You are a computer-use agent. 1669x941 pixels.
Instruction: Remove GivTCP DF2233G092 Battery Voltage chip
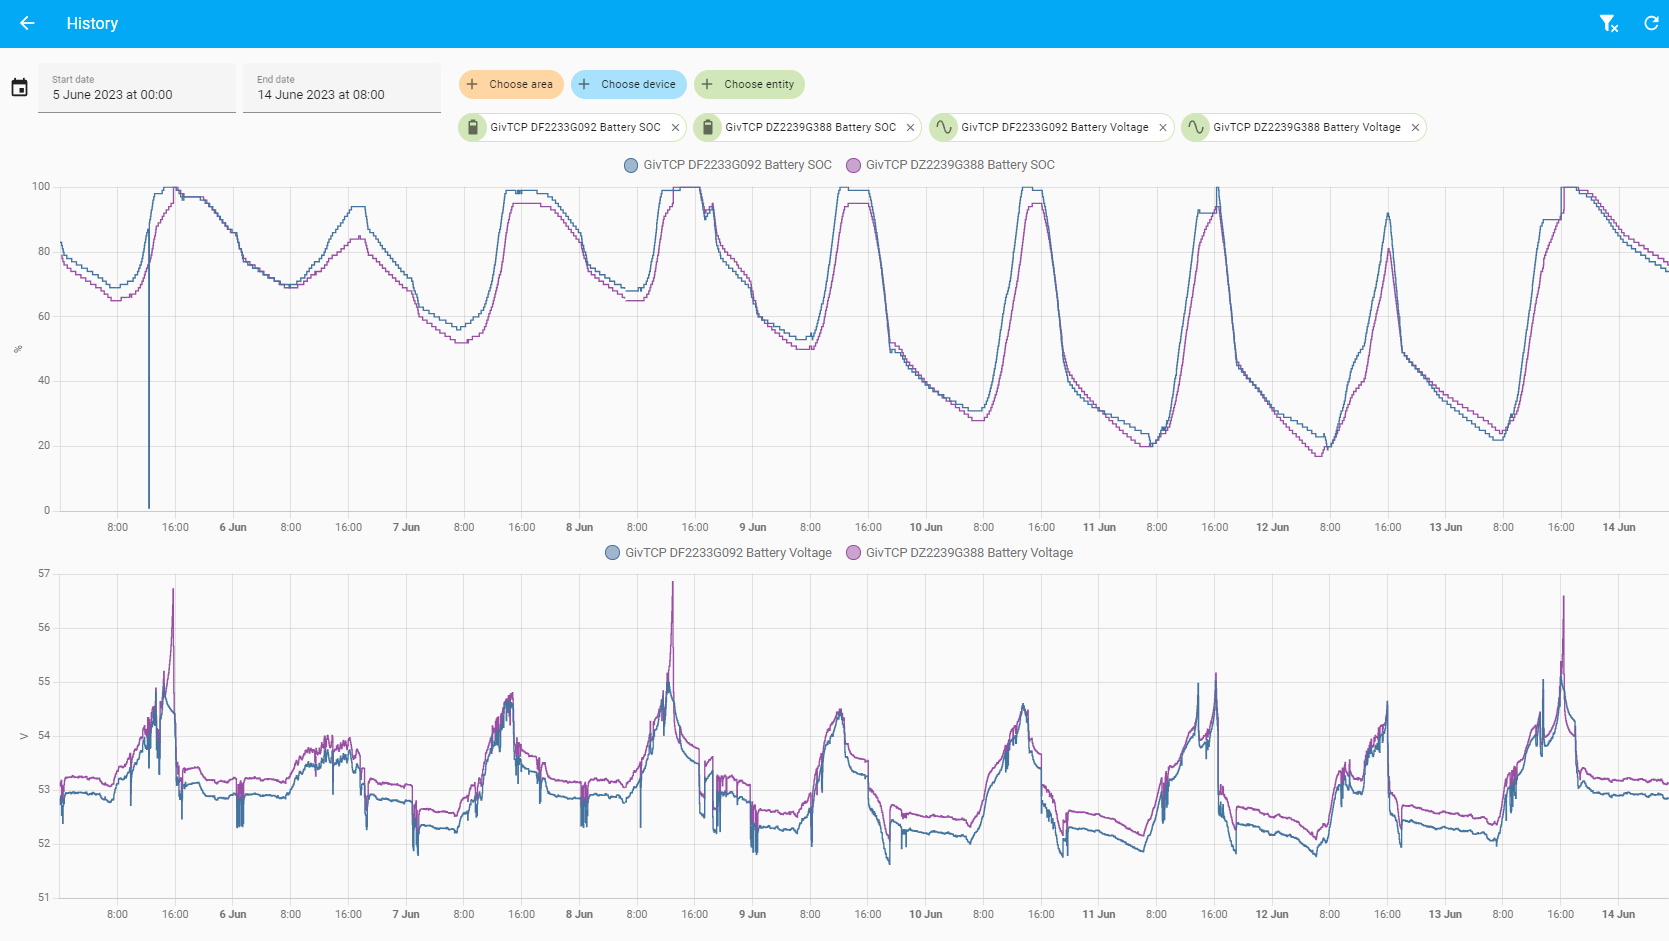click(x=1162, y=128)
